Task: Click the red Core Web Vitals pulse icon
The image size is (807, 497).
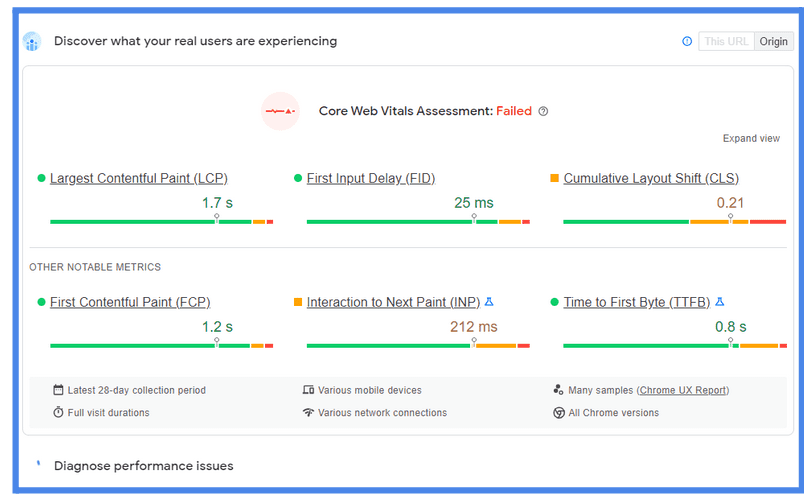Action: 280,111
